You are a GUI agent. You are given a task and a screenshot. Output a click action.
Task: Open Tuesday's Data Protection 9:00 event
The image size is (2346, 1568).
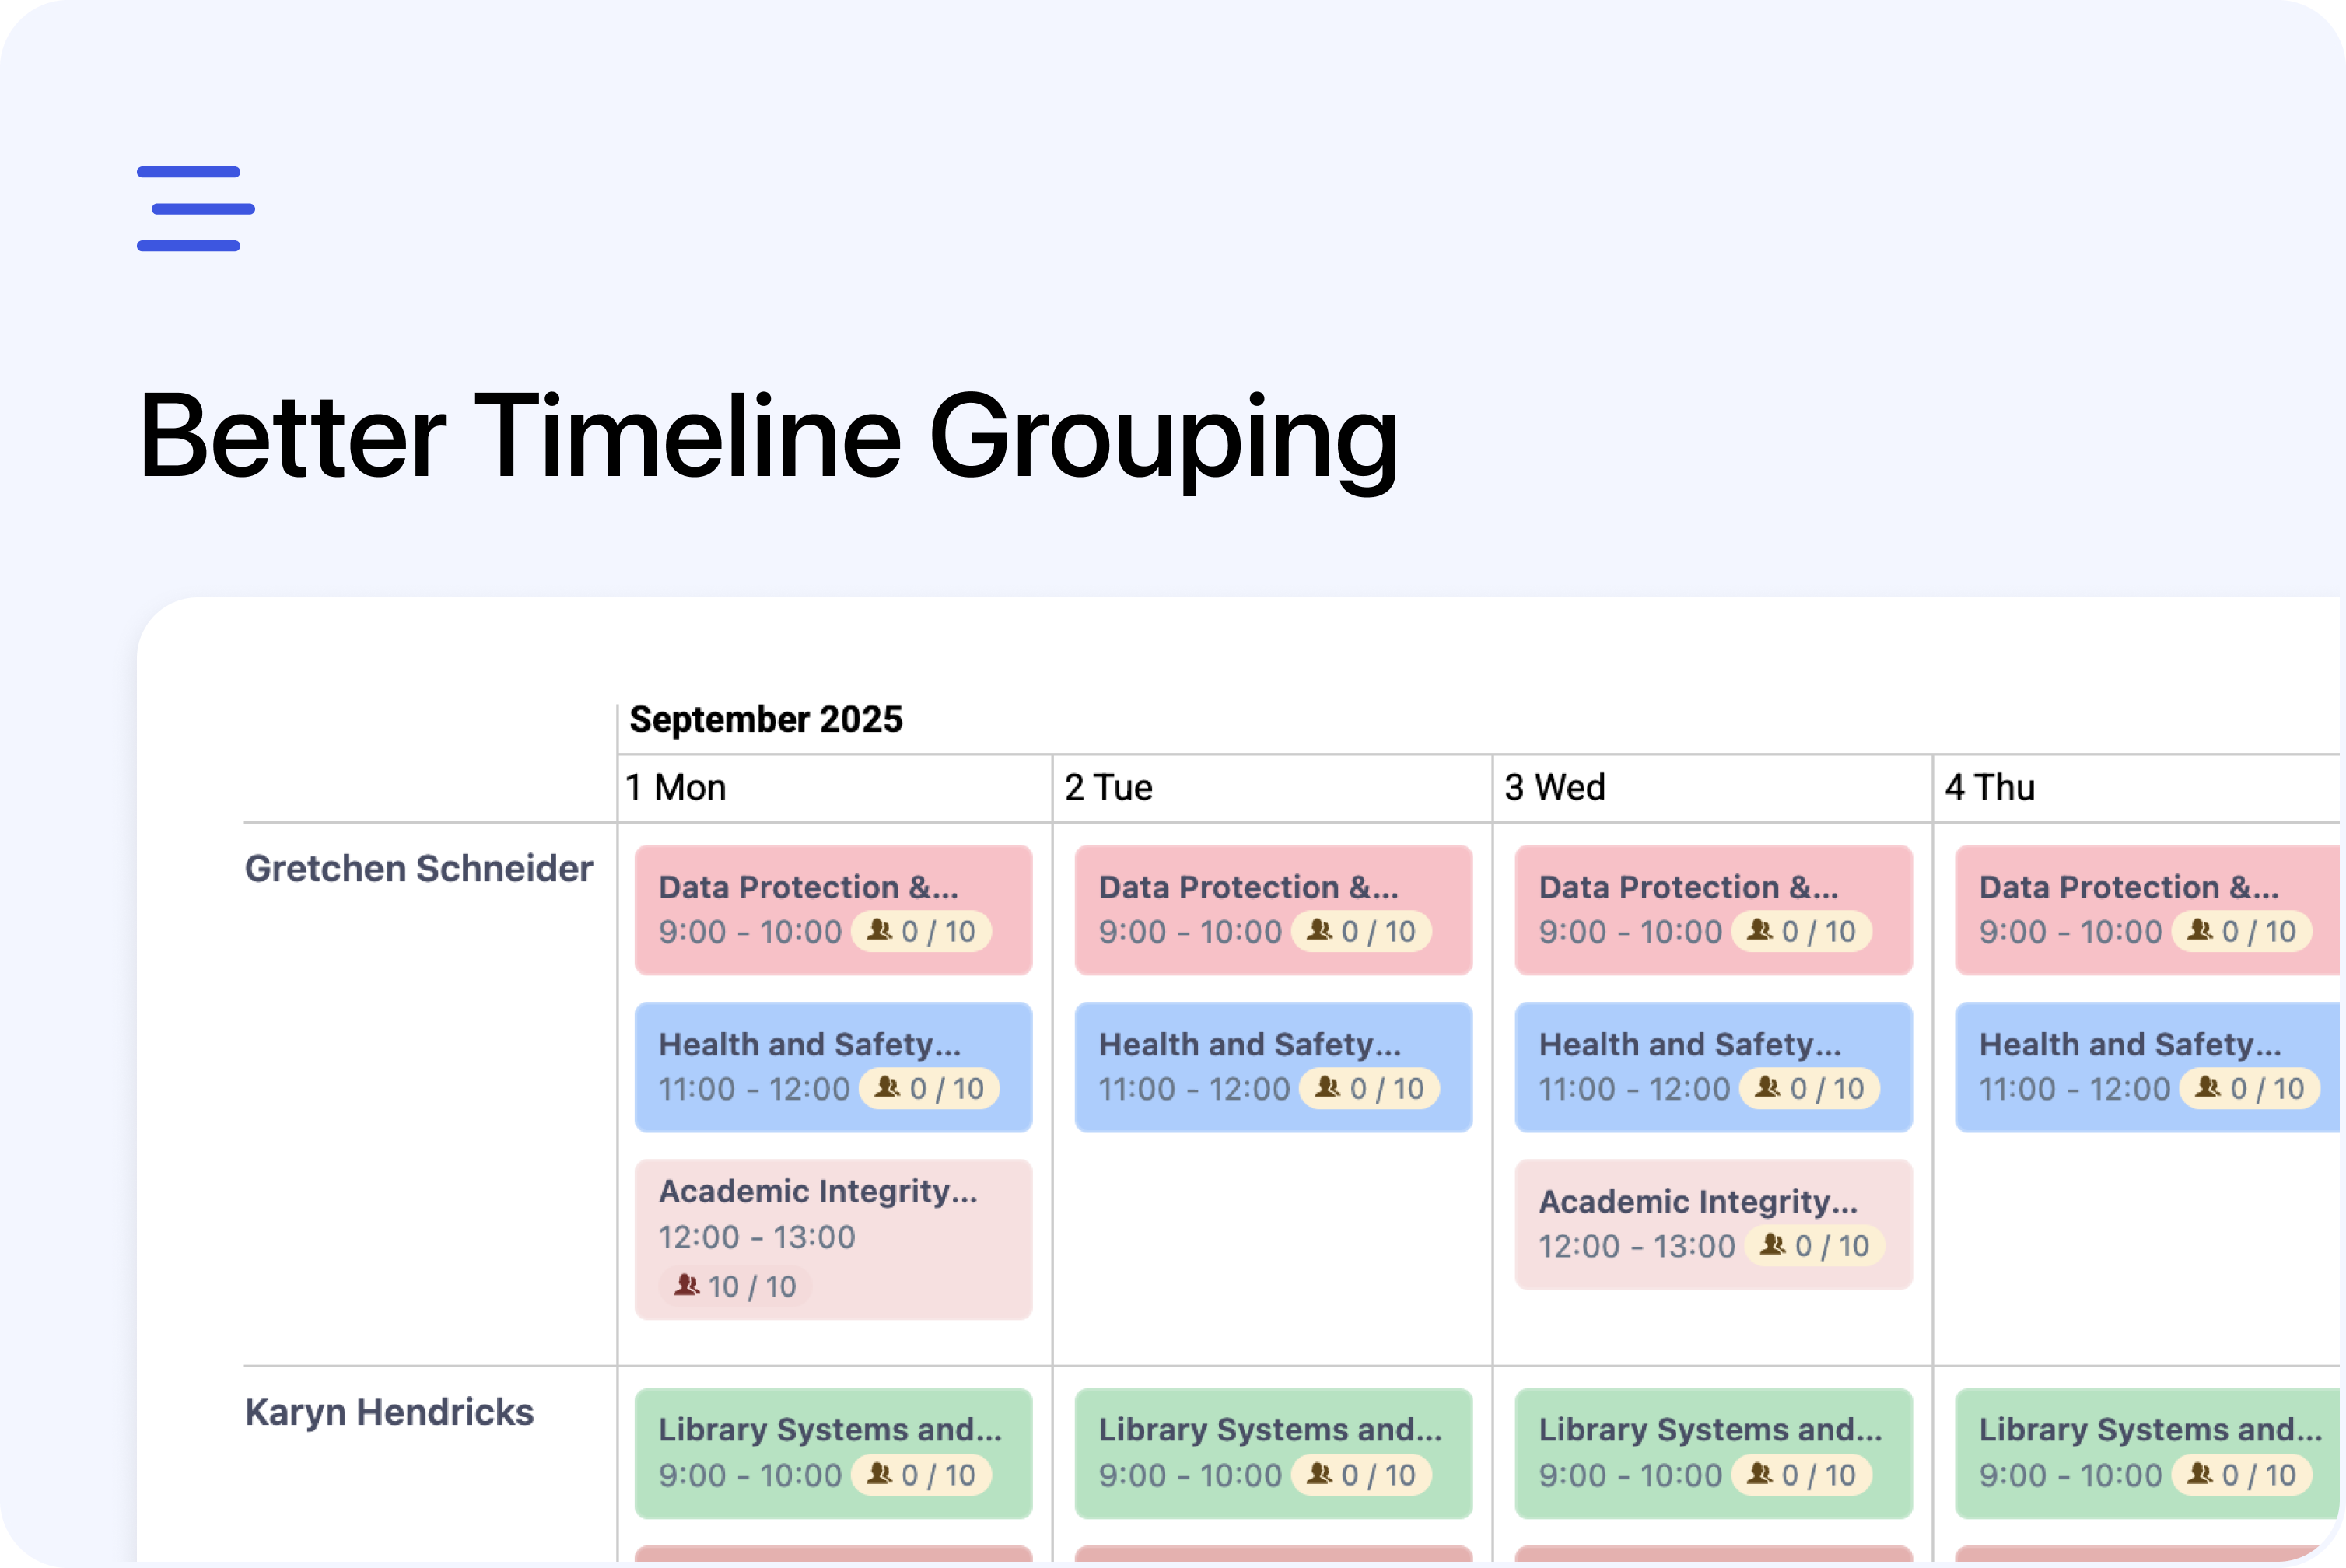(1274, 910)
